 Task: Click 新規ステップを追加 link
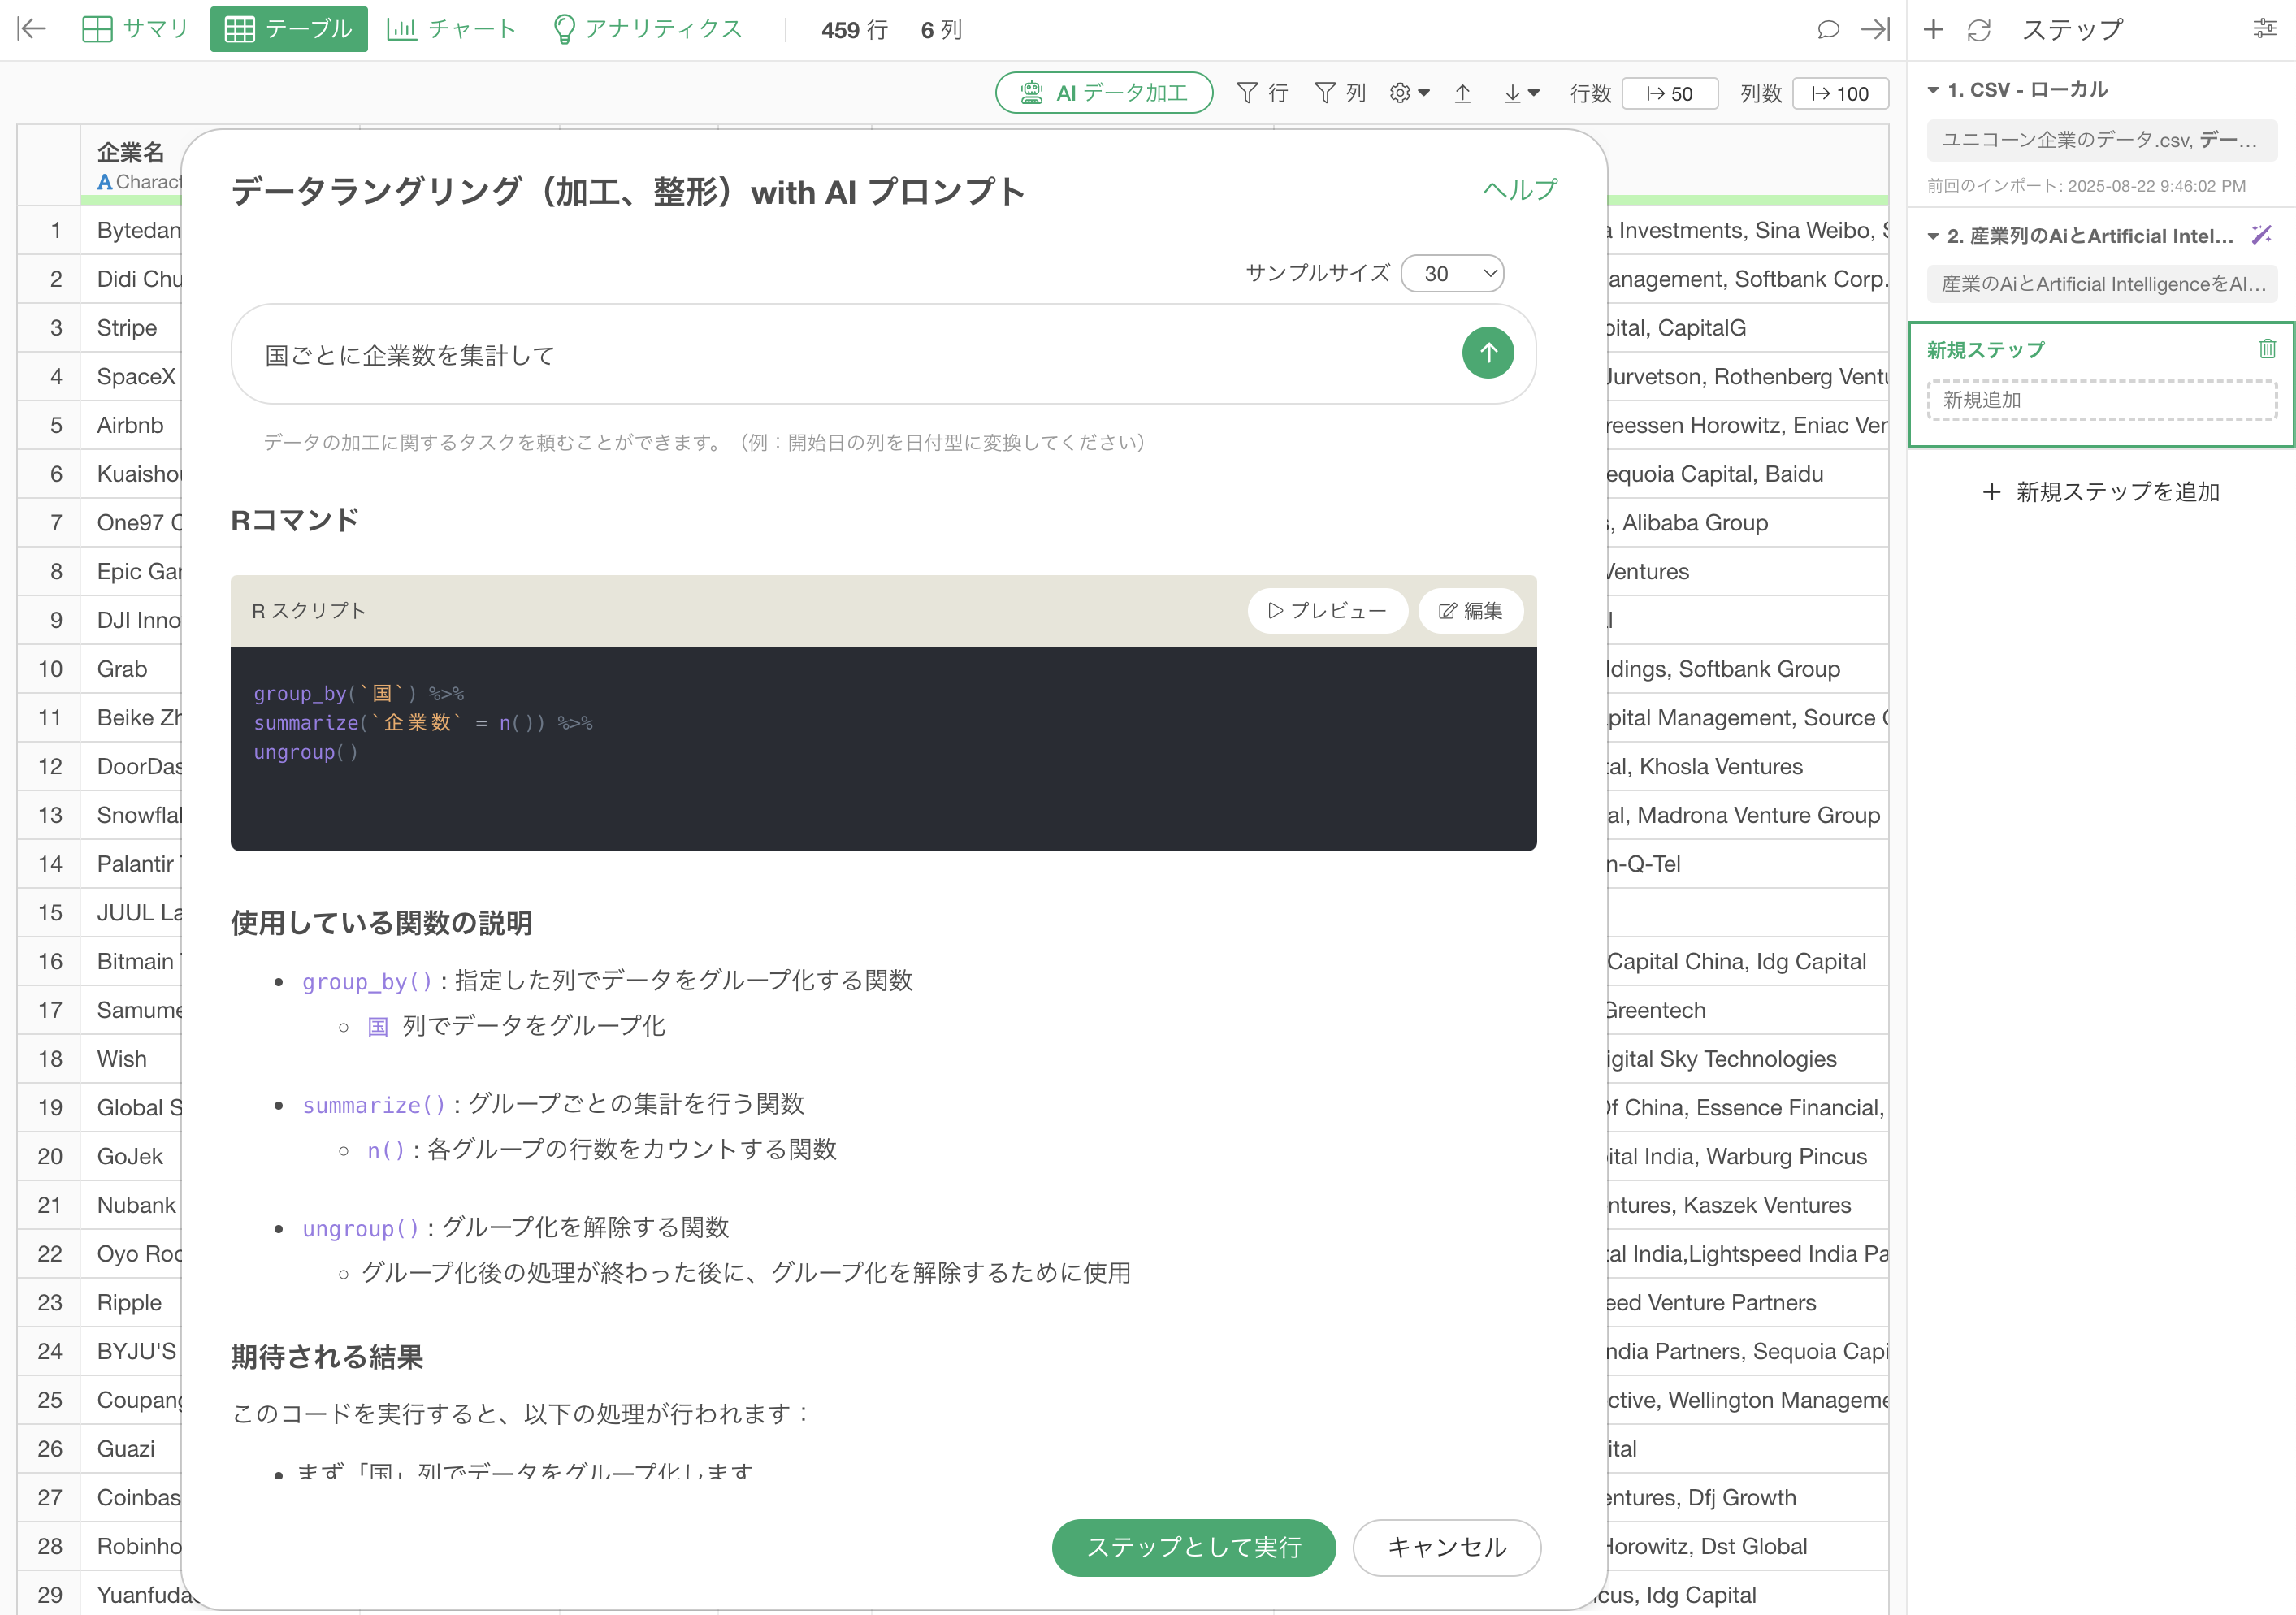click(x=2100, y=492)
